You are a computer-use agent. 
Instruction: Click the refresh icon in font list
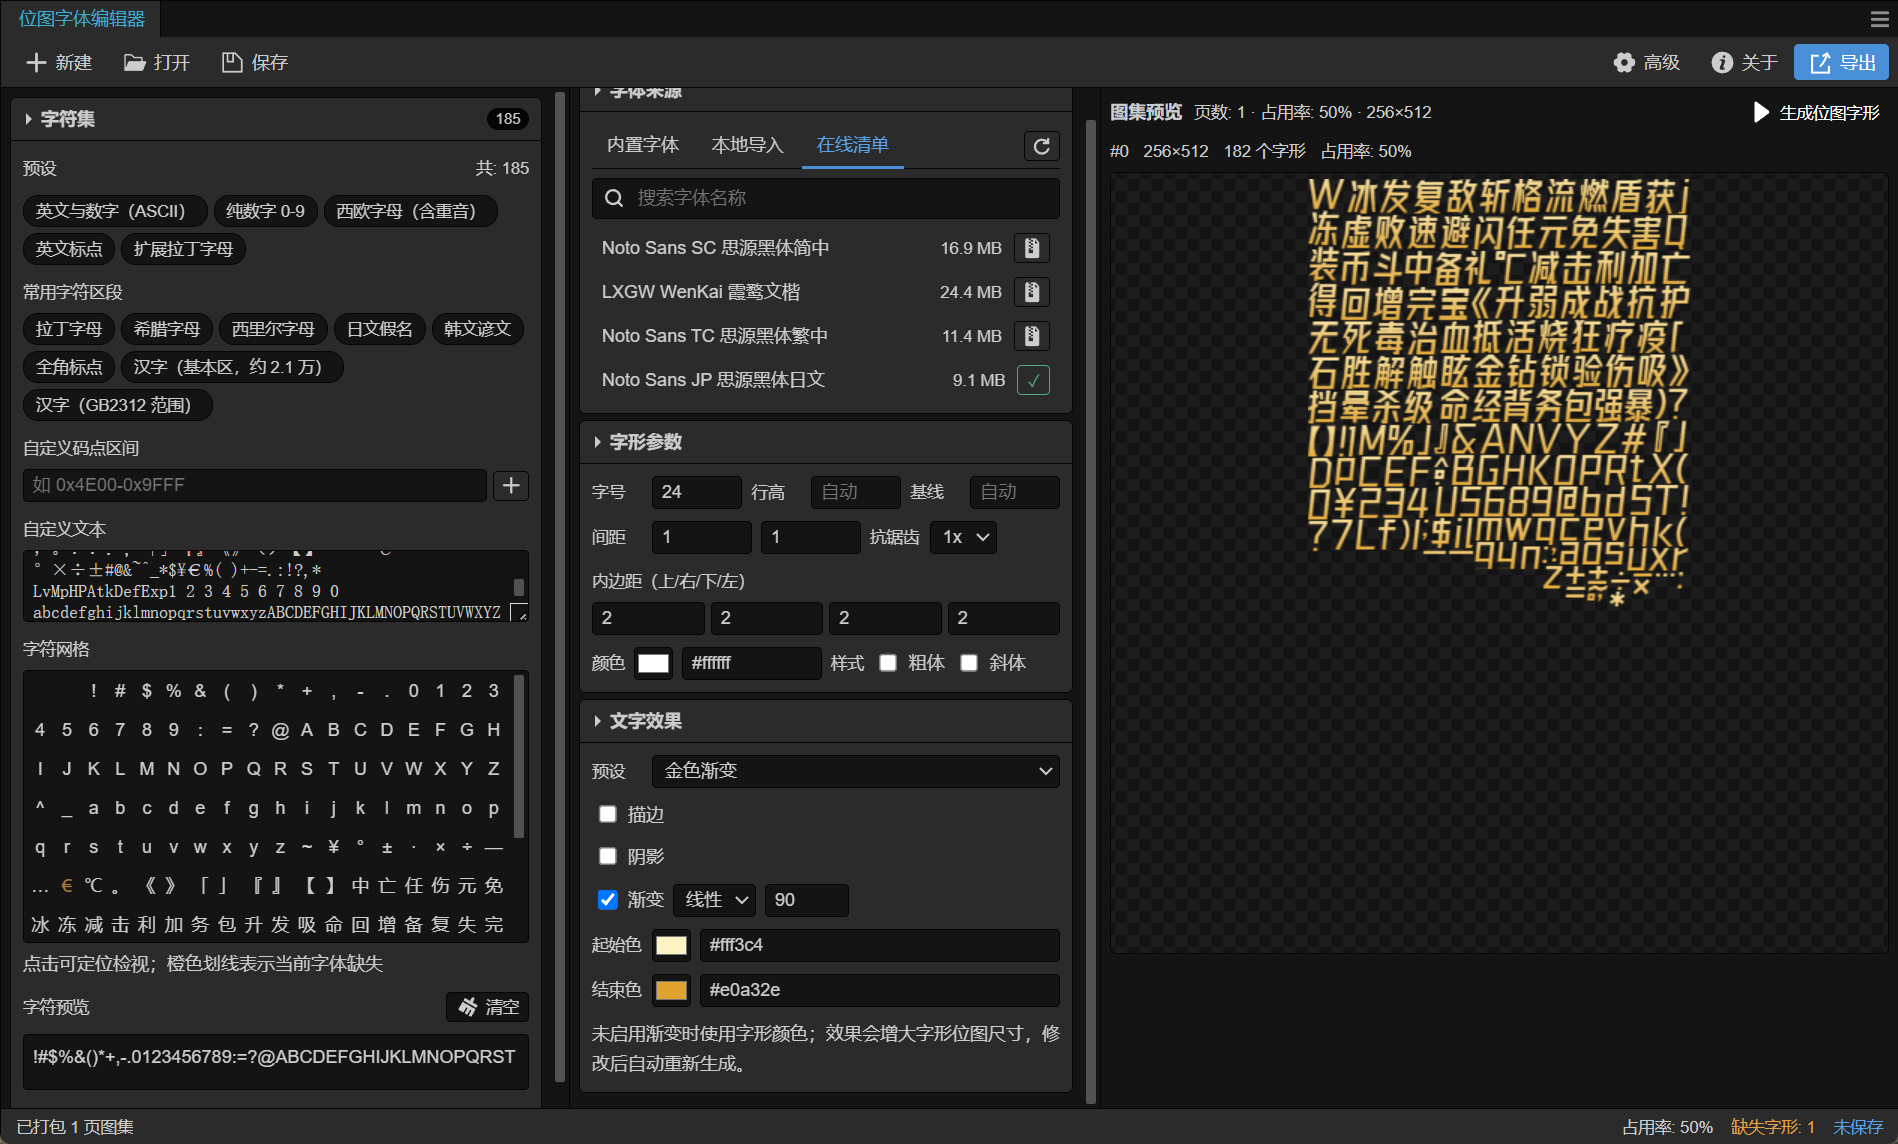(1041, 146)
